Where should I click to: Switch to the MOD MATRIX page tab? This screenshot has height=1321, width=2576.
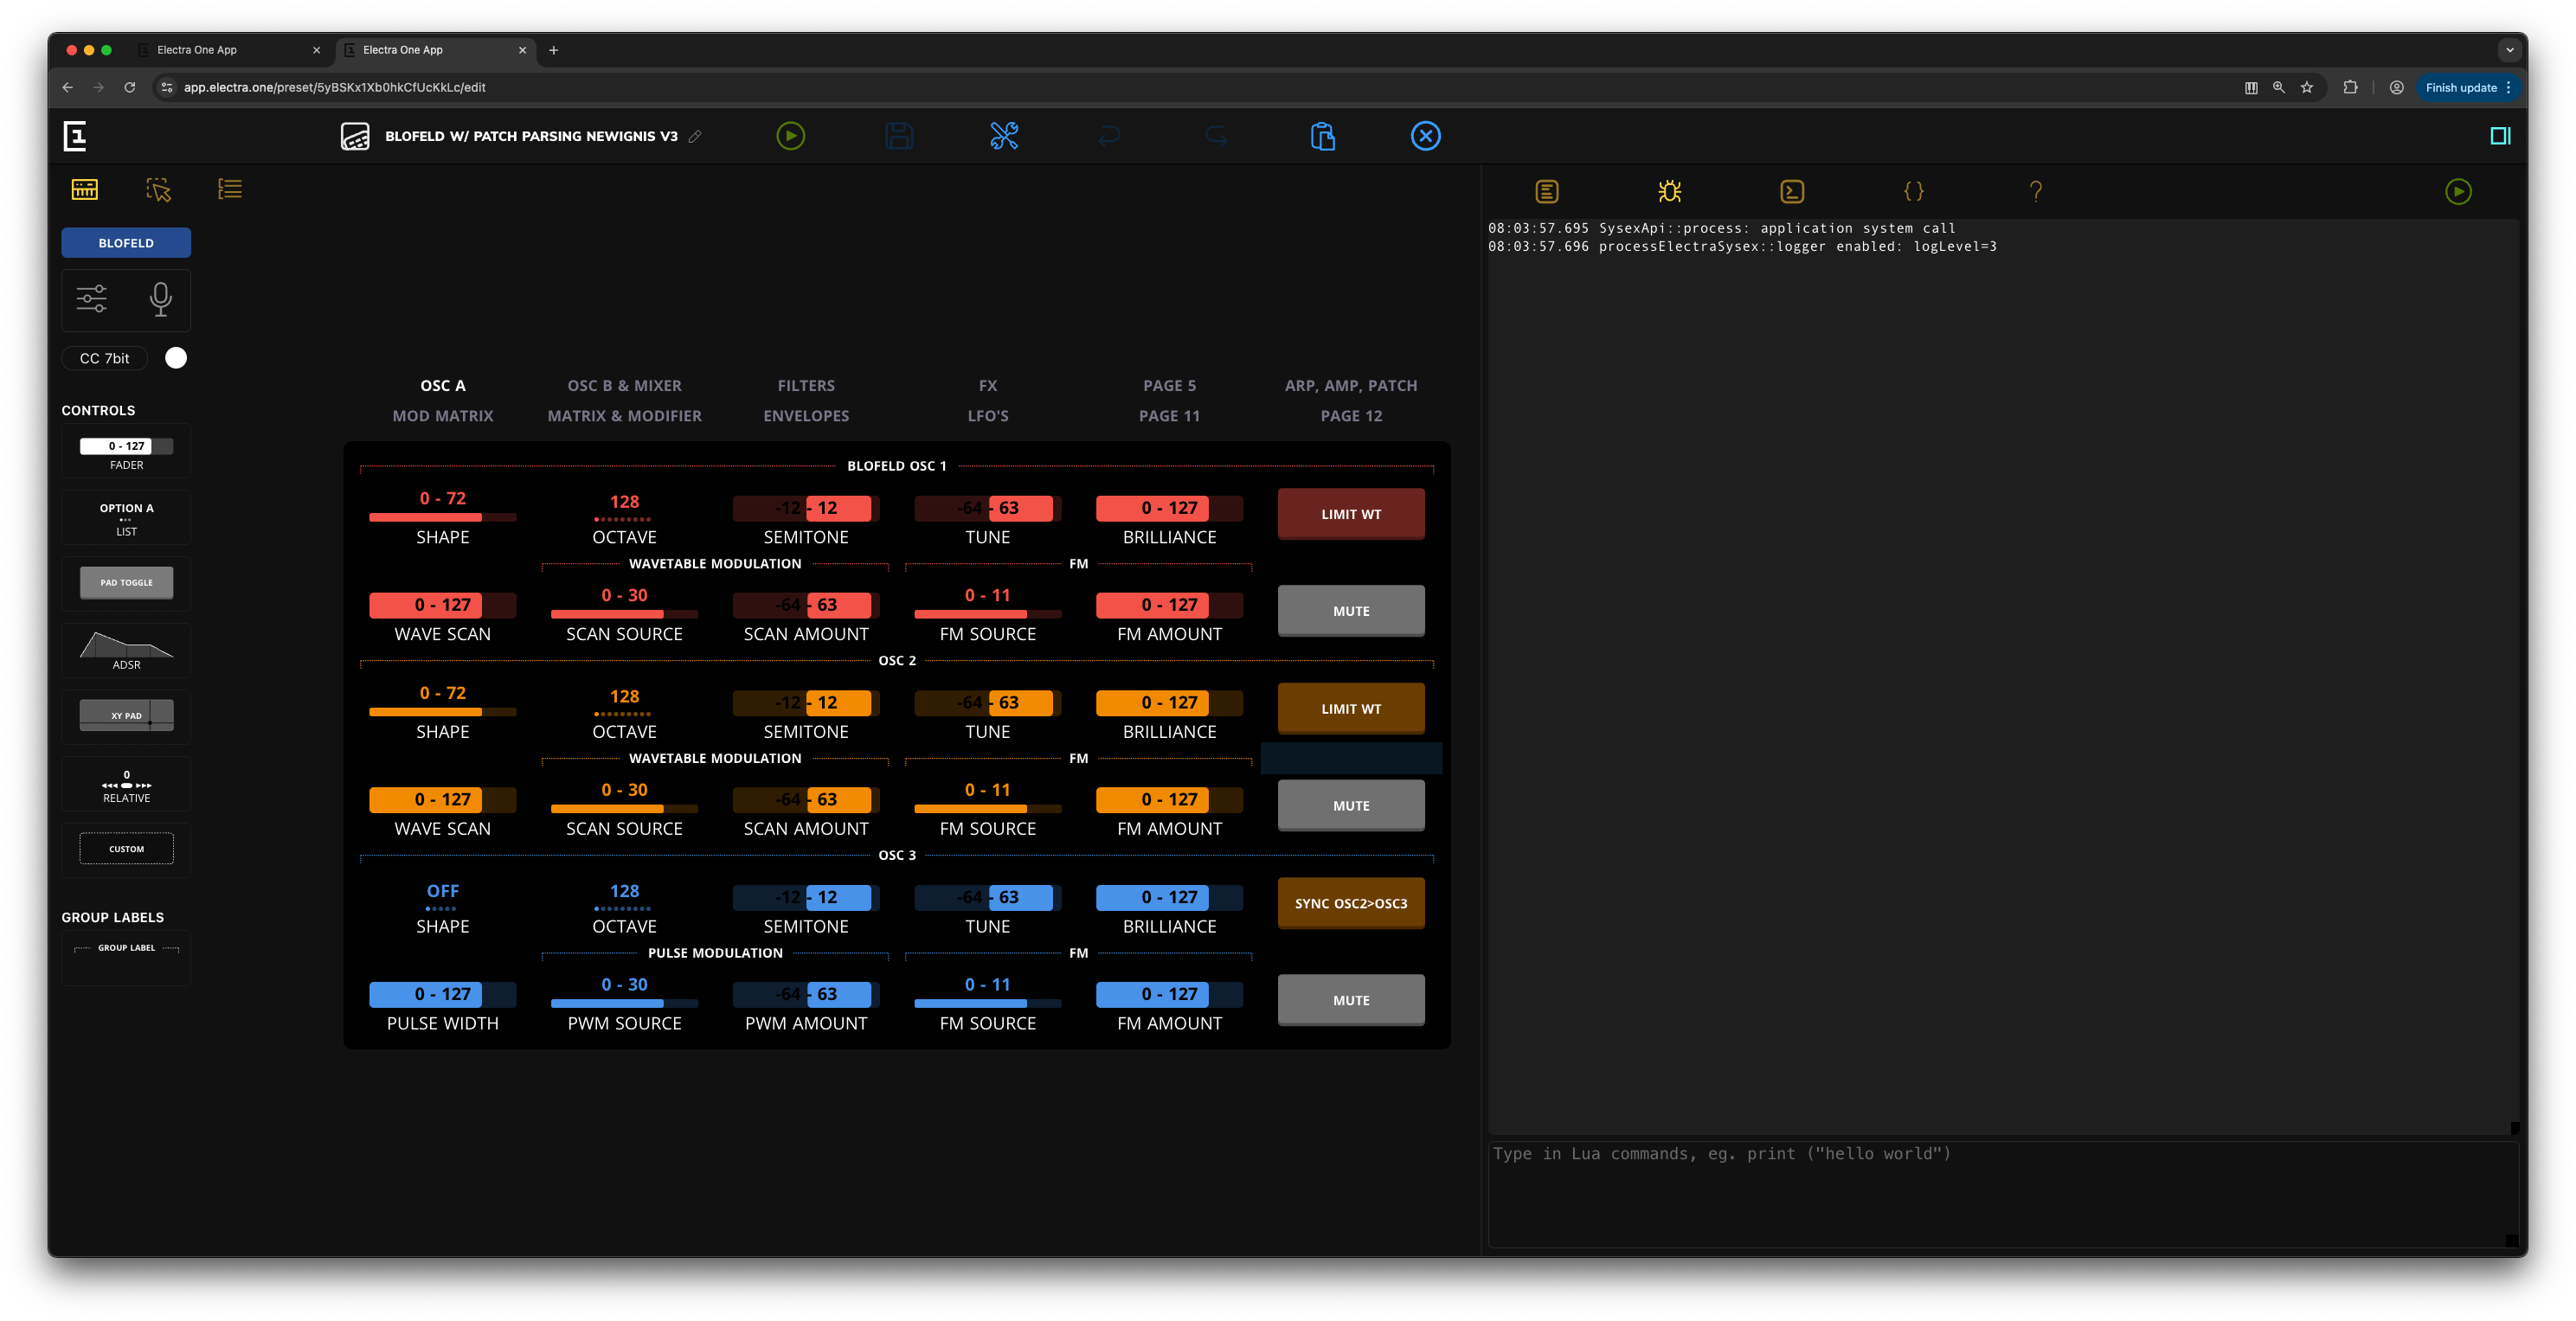point(442,415)
